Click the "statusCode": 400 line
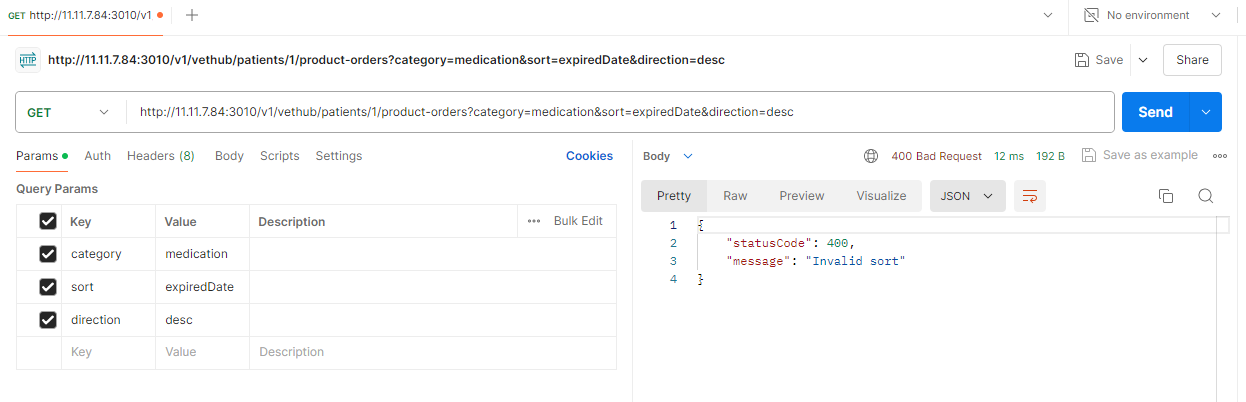 point(792,243)
